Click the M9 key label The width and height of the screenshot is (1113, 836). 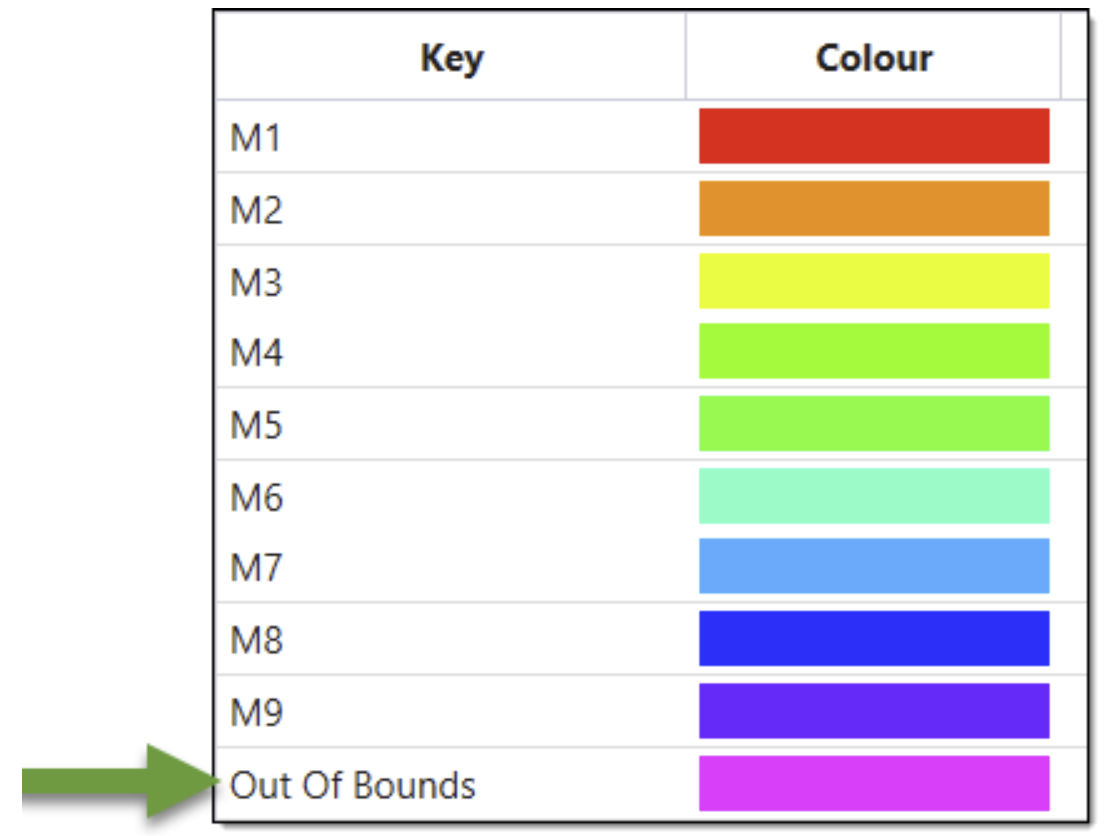pos(257,712)
